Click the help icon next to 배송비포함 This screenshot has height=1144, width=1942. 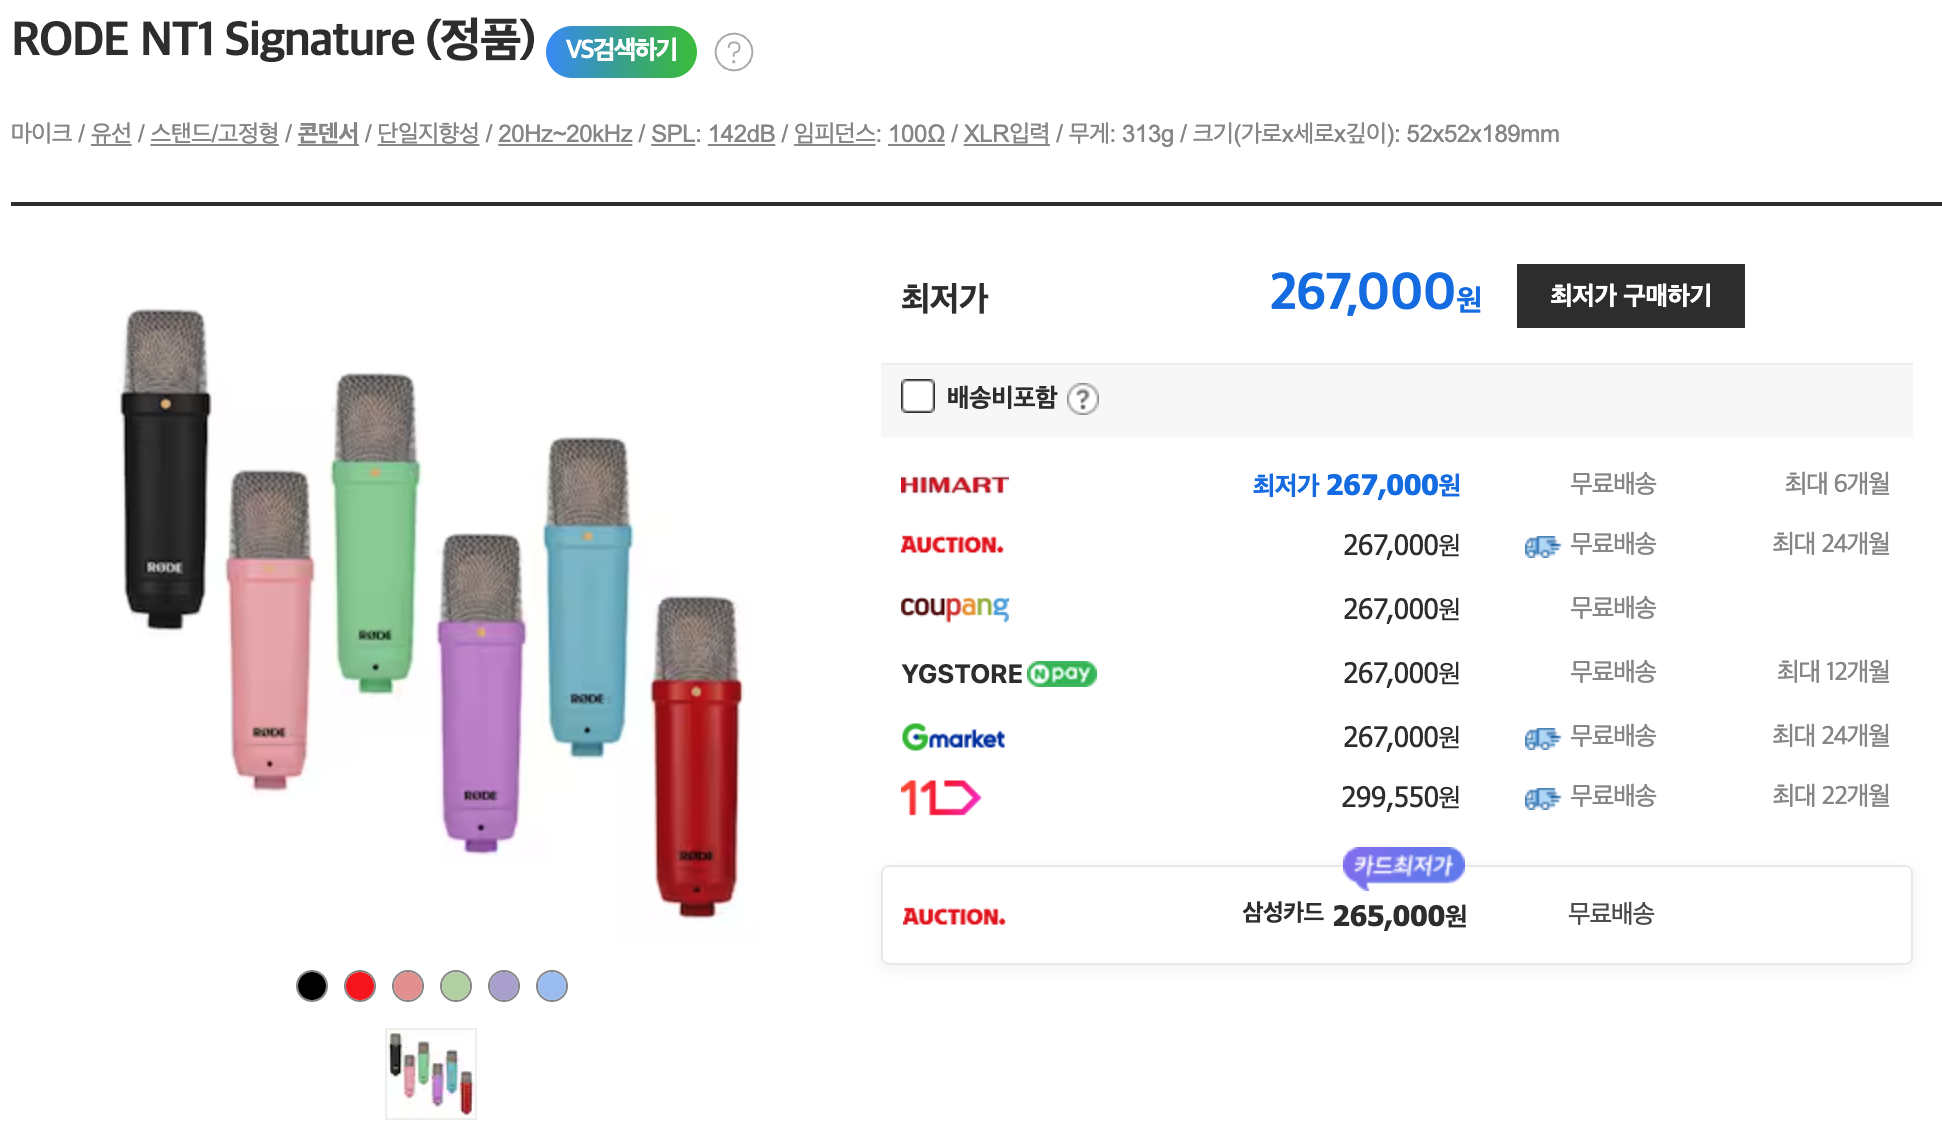1082,399
